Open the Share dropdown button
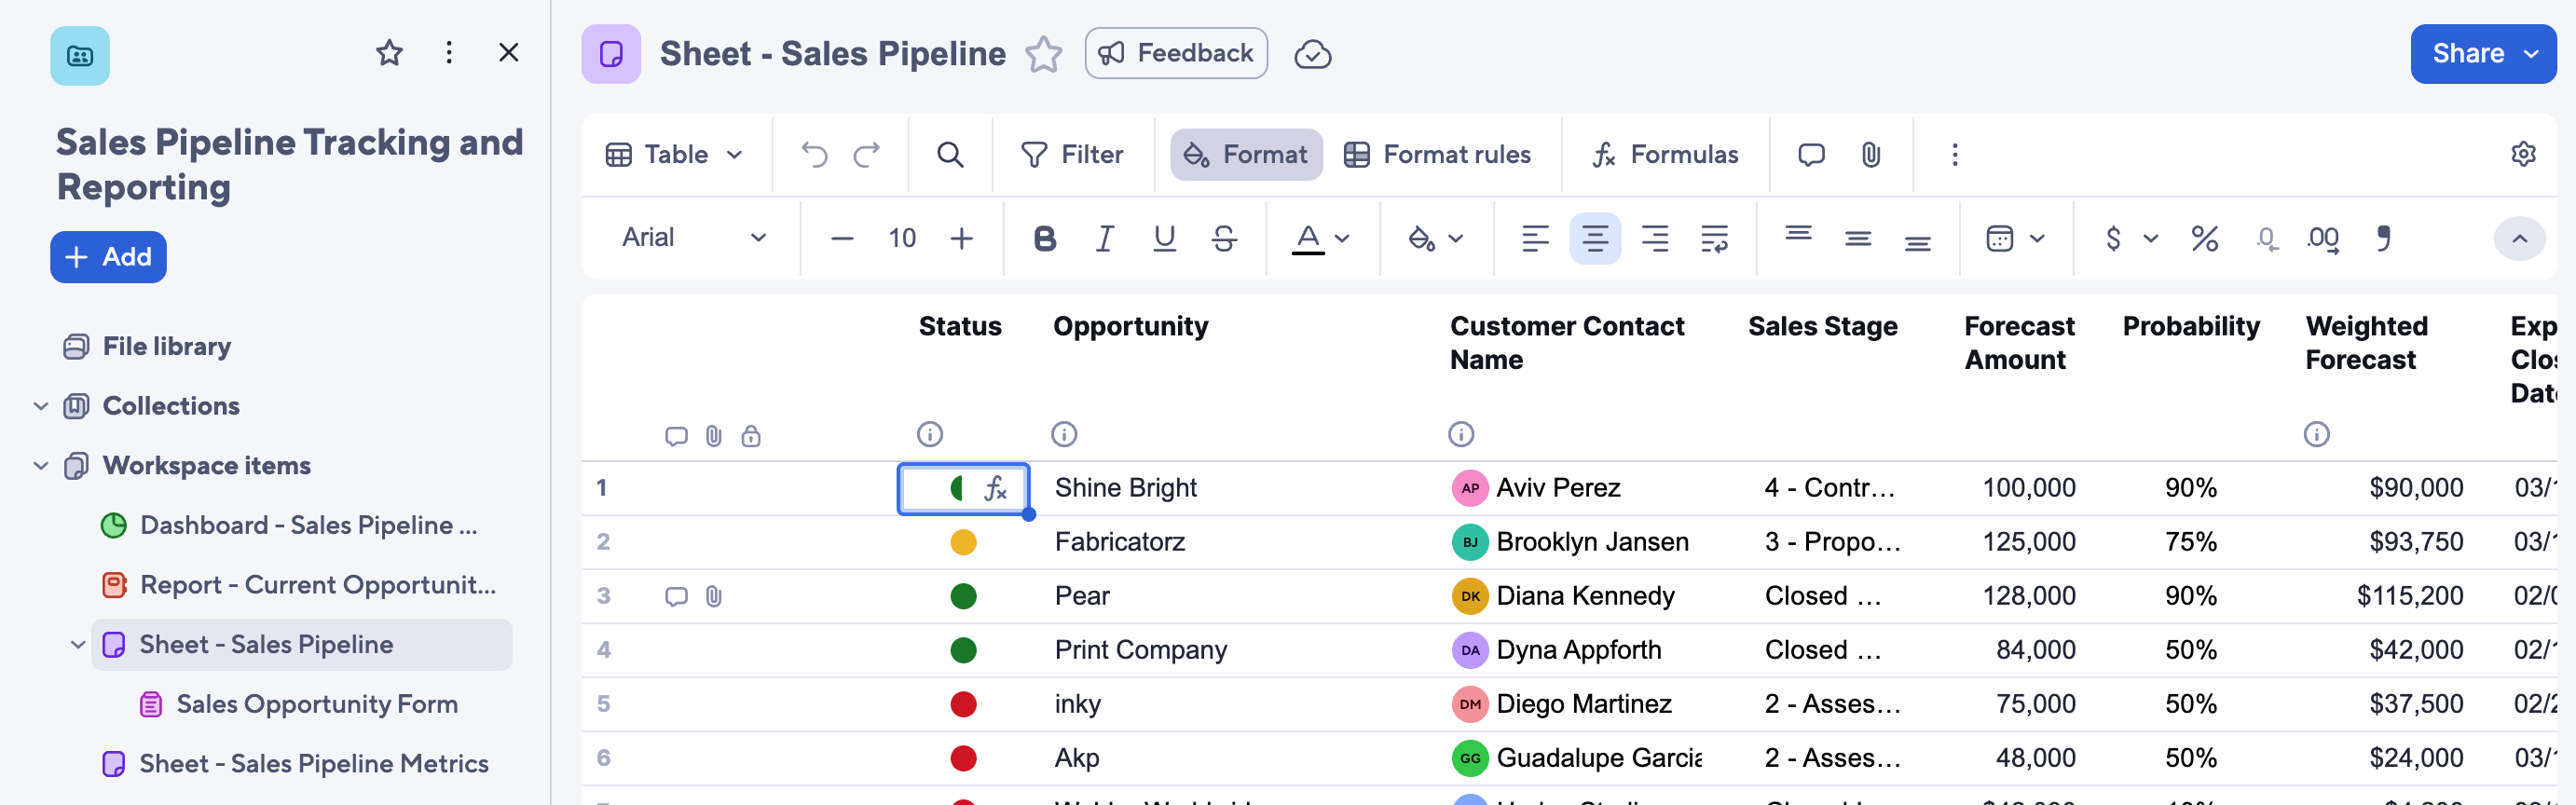The height and width of the screenshot is (805, 2576). pyautogui.click(x=2483, y=54)
